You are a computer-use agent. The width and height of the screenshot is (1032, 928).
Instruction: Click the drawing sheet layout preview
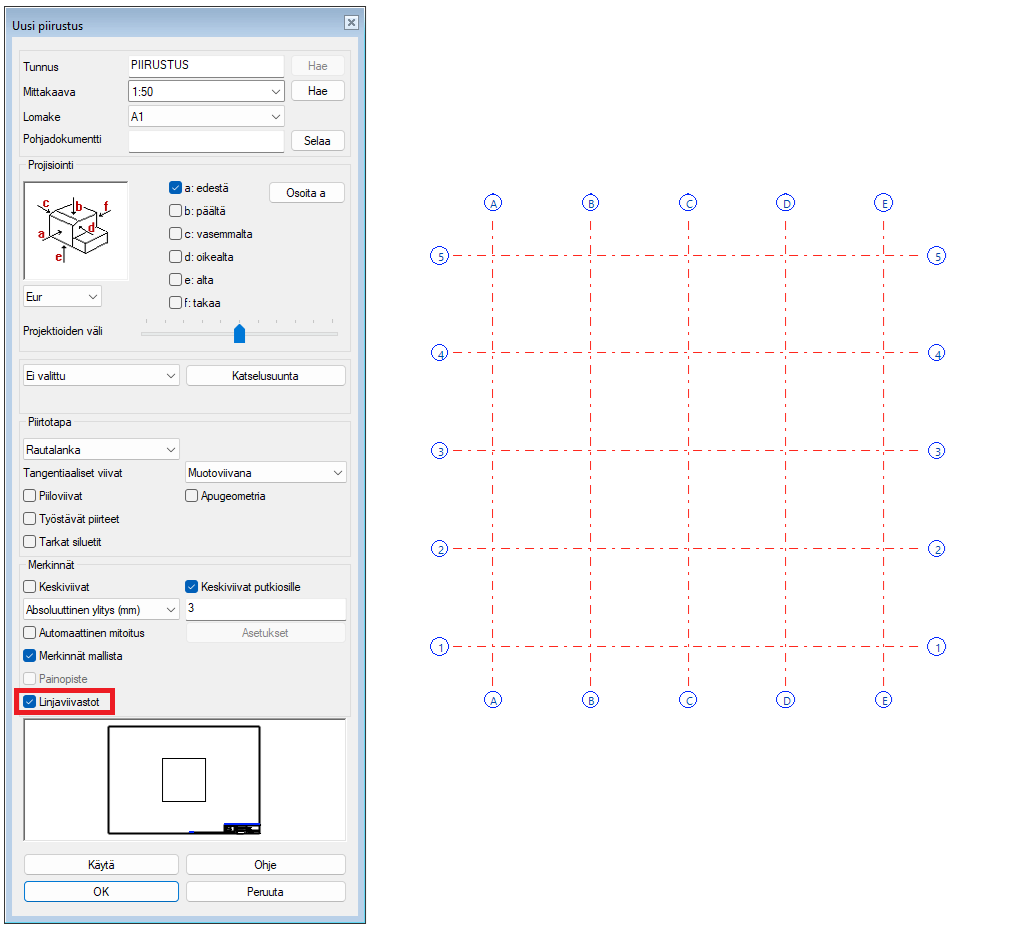coord(184,780)
